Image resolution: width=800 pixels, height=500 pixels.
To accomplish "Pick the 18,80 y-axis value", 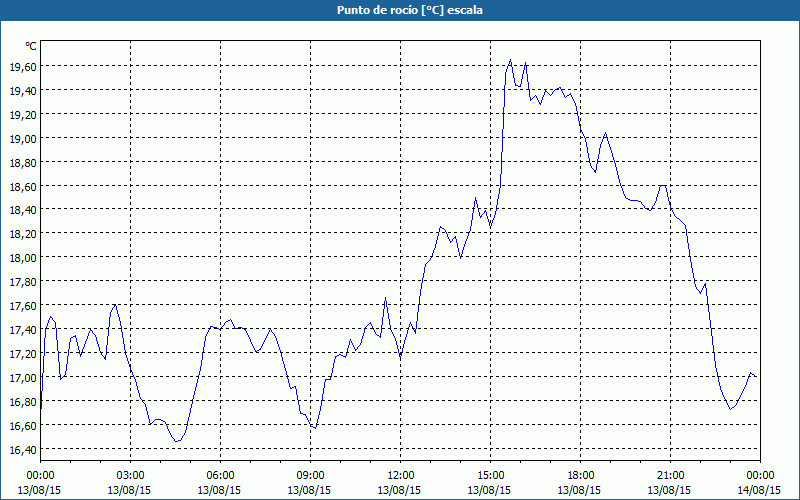I will click(x=23, y=162).
